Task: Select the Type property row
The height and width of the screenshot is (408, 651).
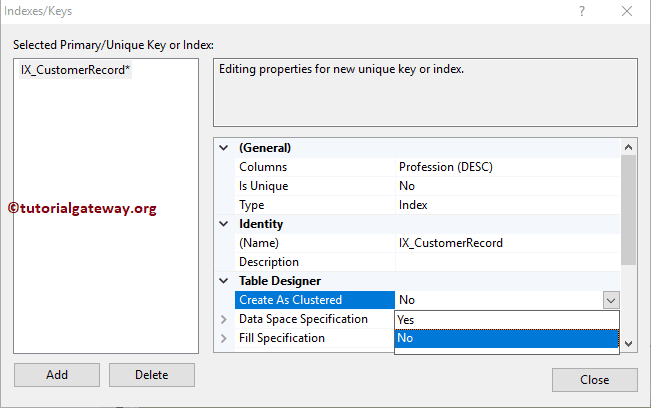Action: (x=428, y=205)
